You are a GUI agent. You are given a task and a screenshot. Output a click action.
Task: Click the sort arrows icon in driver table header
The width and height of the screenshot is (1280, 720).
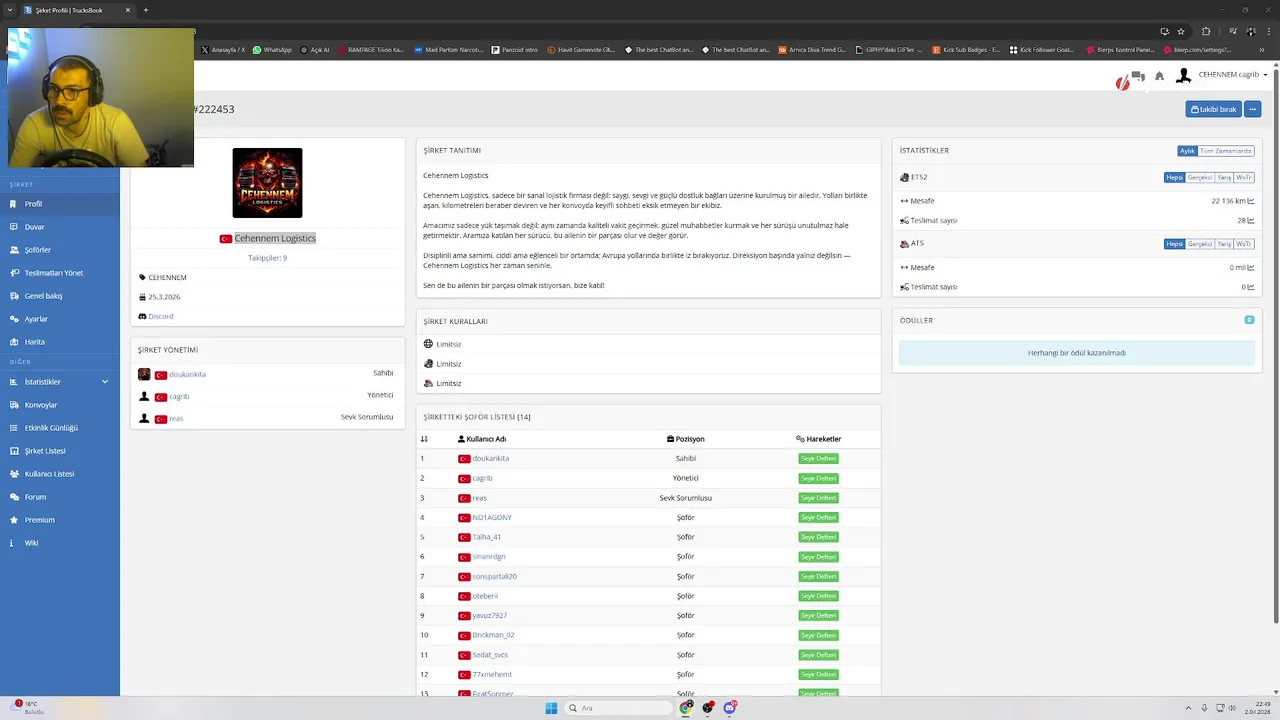(424, 439)
